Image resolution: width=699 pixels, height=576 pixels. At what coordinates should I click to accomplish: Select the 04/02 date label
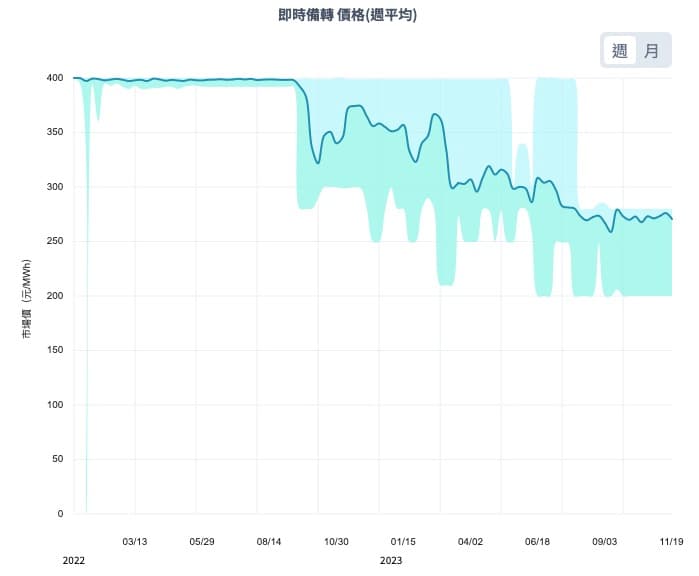tap(470, 541)
